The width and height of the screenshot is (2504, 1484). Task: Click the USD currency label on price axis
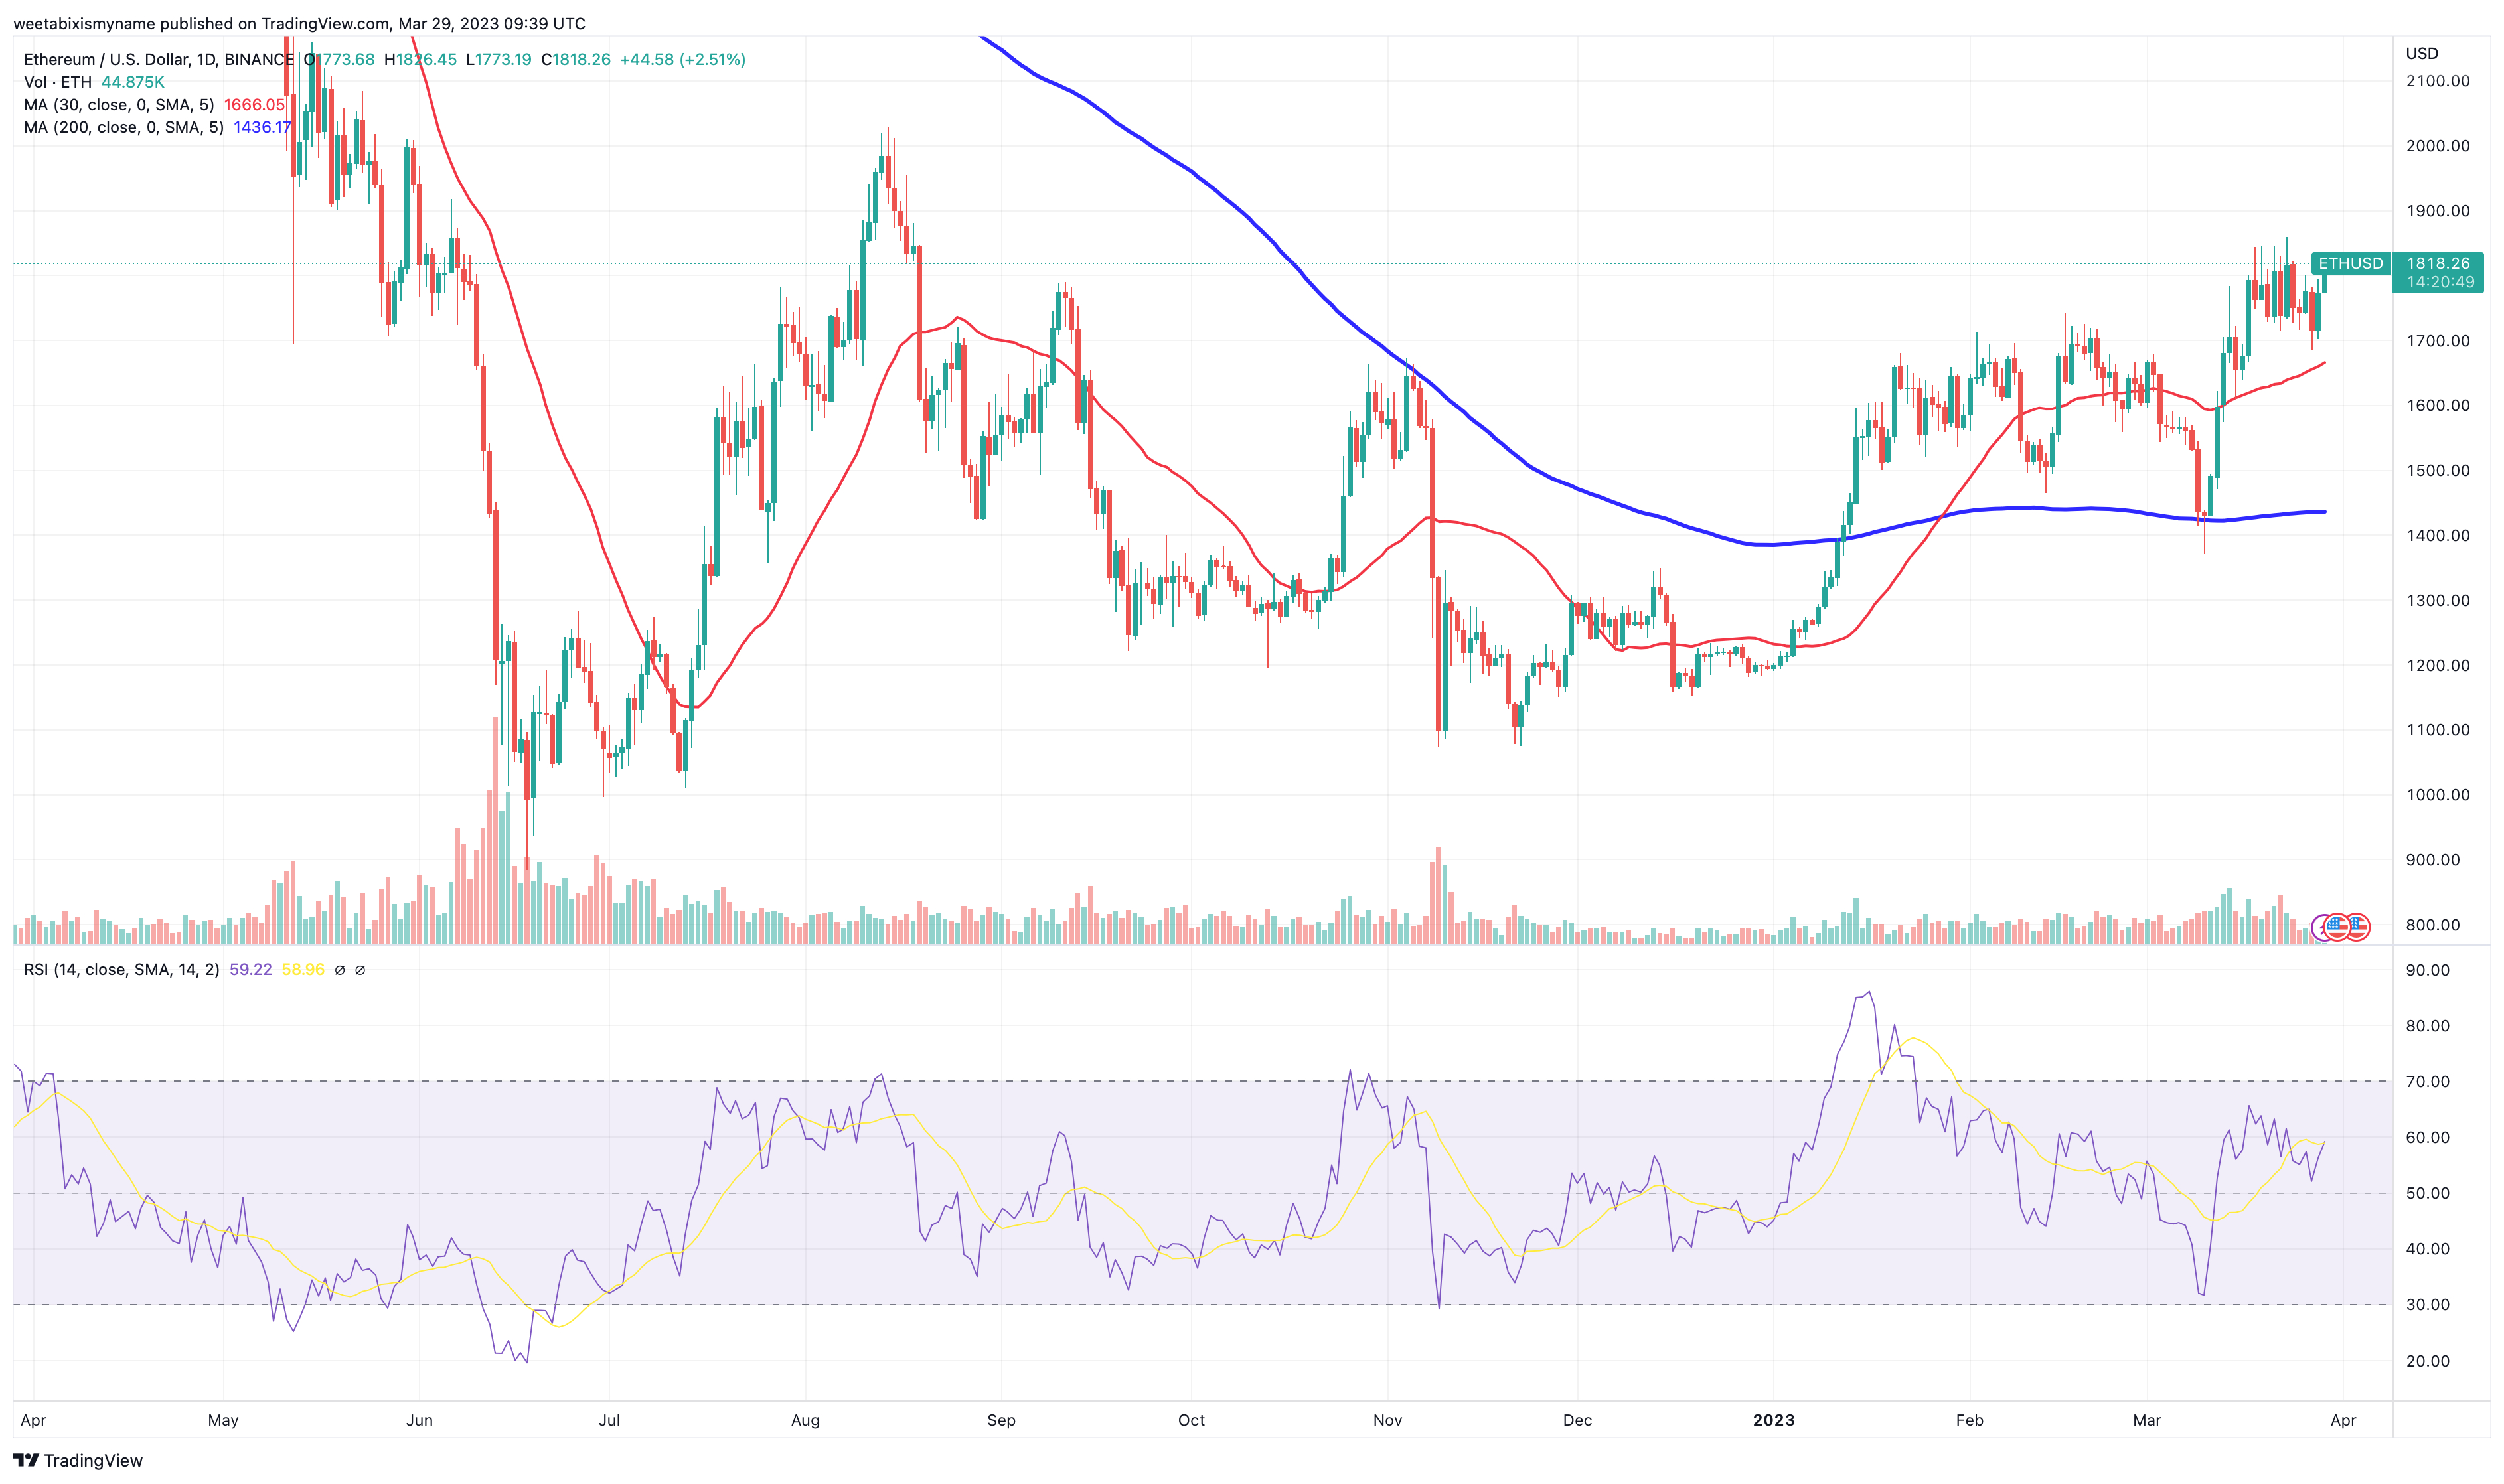2422,53
